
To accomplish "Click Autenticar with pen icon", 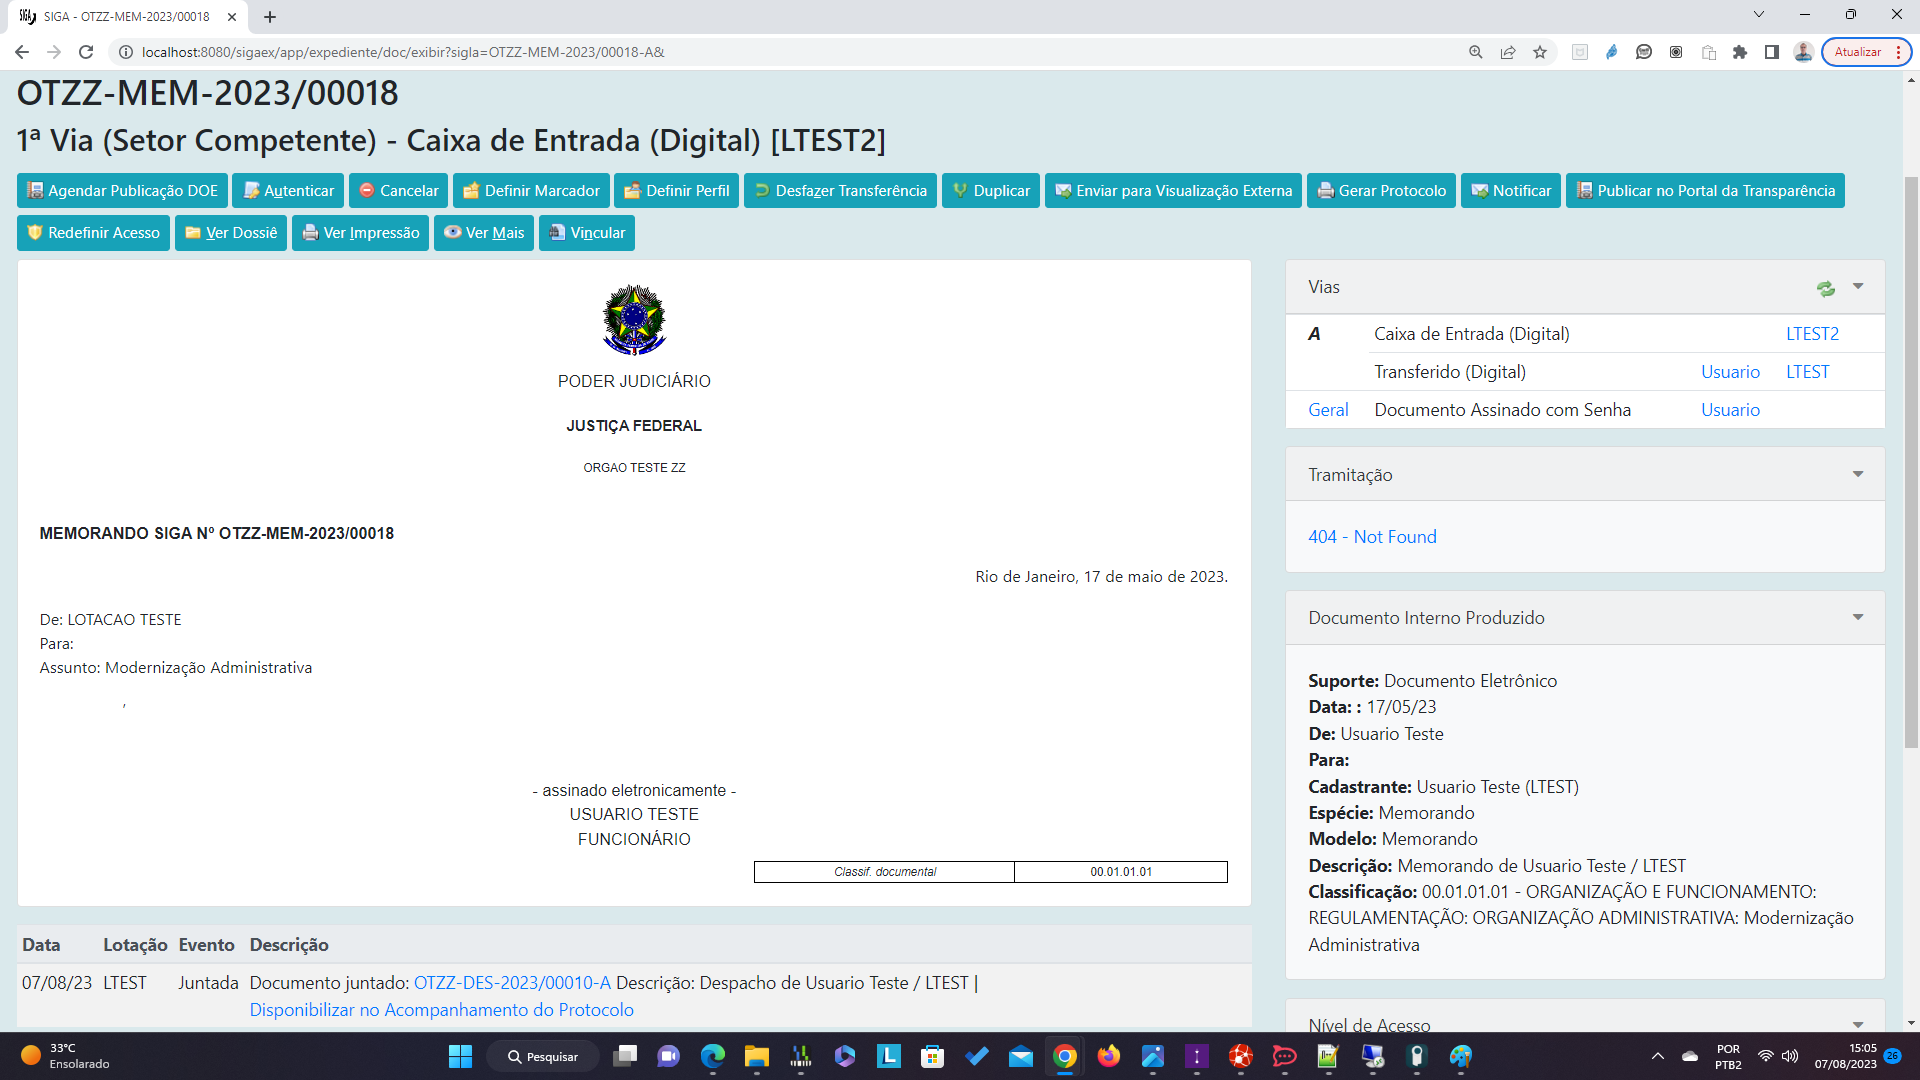I will [x=288, y=191].
